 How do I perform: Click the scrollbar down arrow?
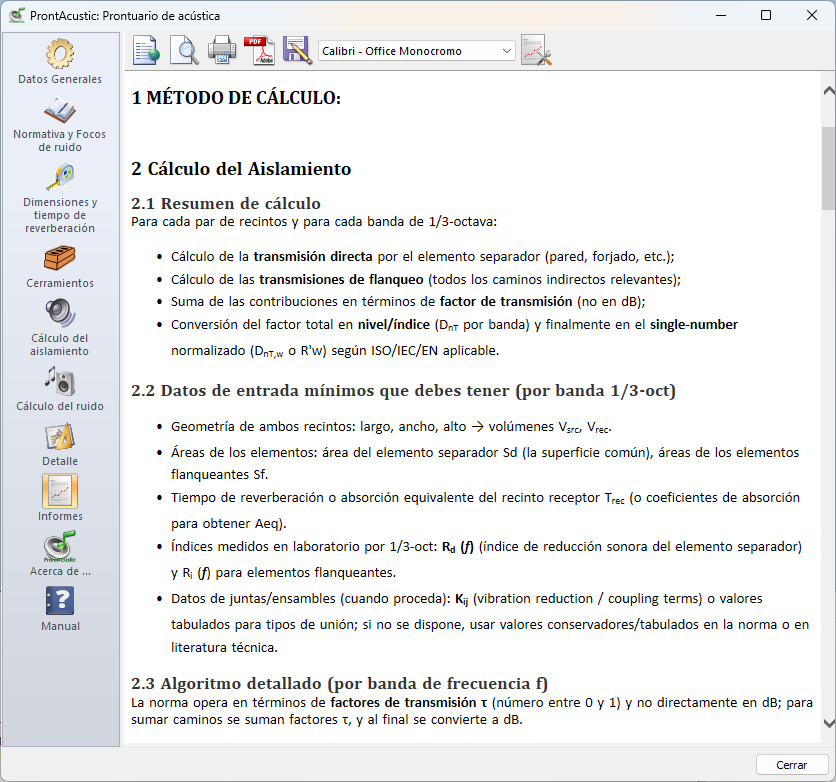coord(828,723)
